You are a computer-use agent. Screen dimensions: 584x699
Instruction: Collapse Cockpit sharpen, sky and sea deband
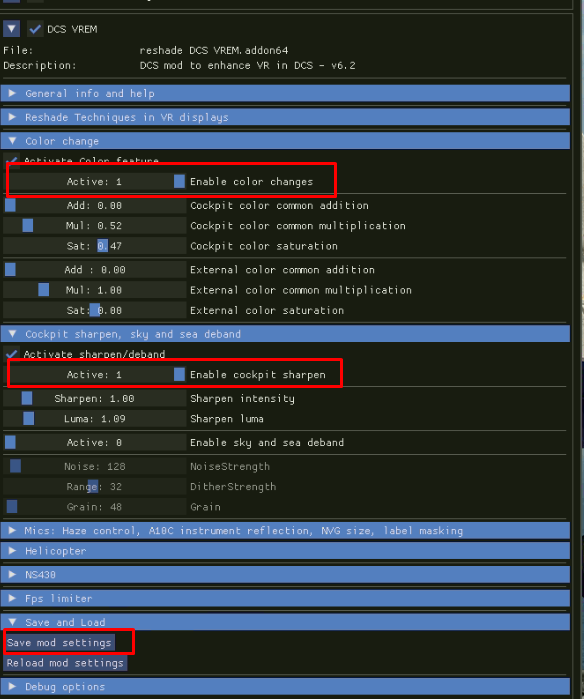click(x=285, y=334)
